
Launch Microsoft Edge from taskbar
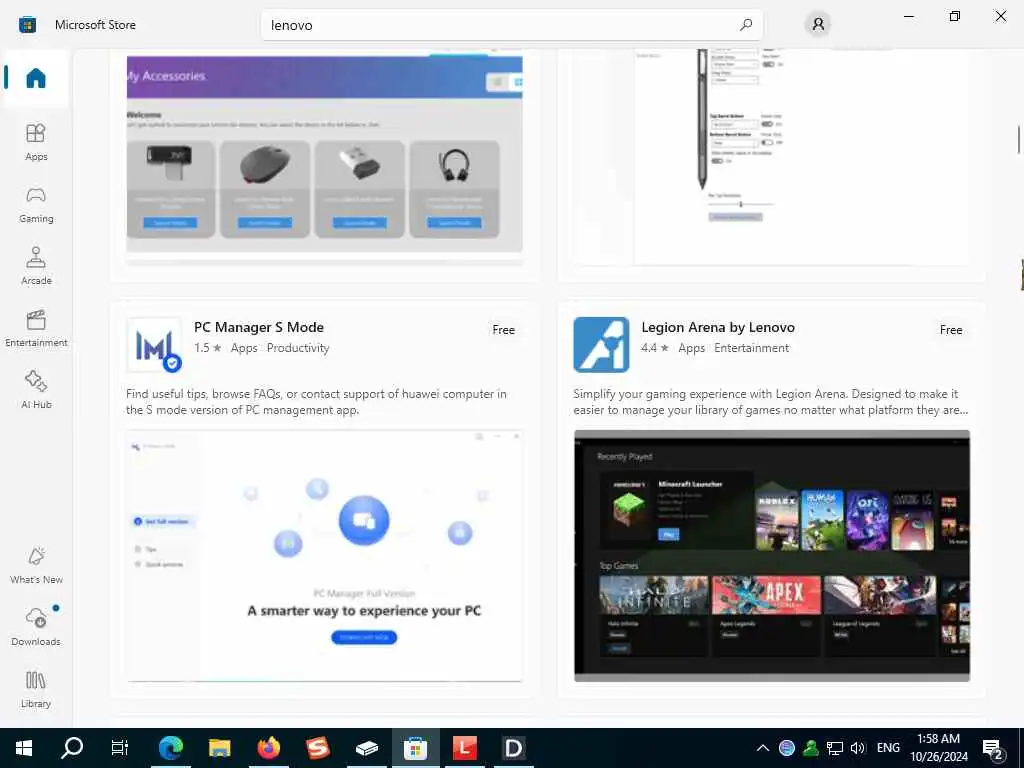(170, 748)
